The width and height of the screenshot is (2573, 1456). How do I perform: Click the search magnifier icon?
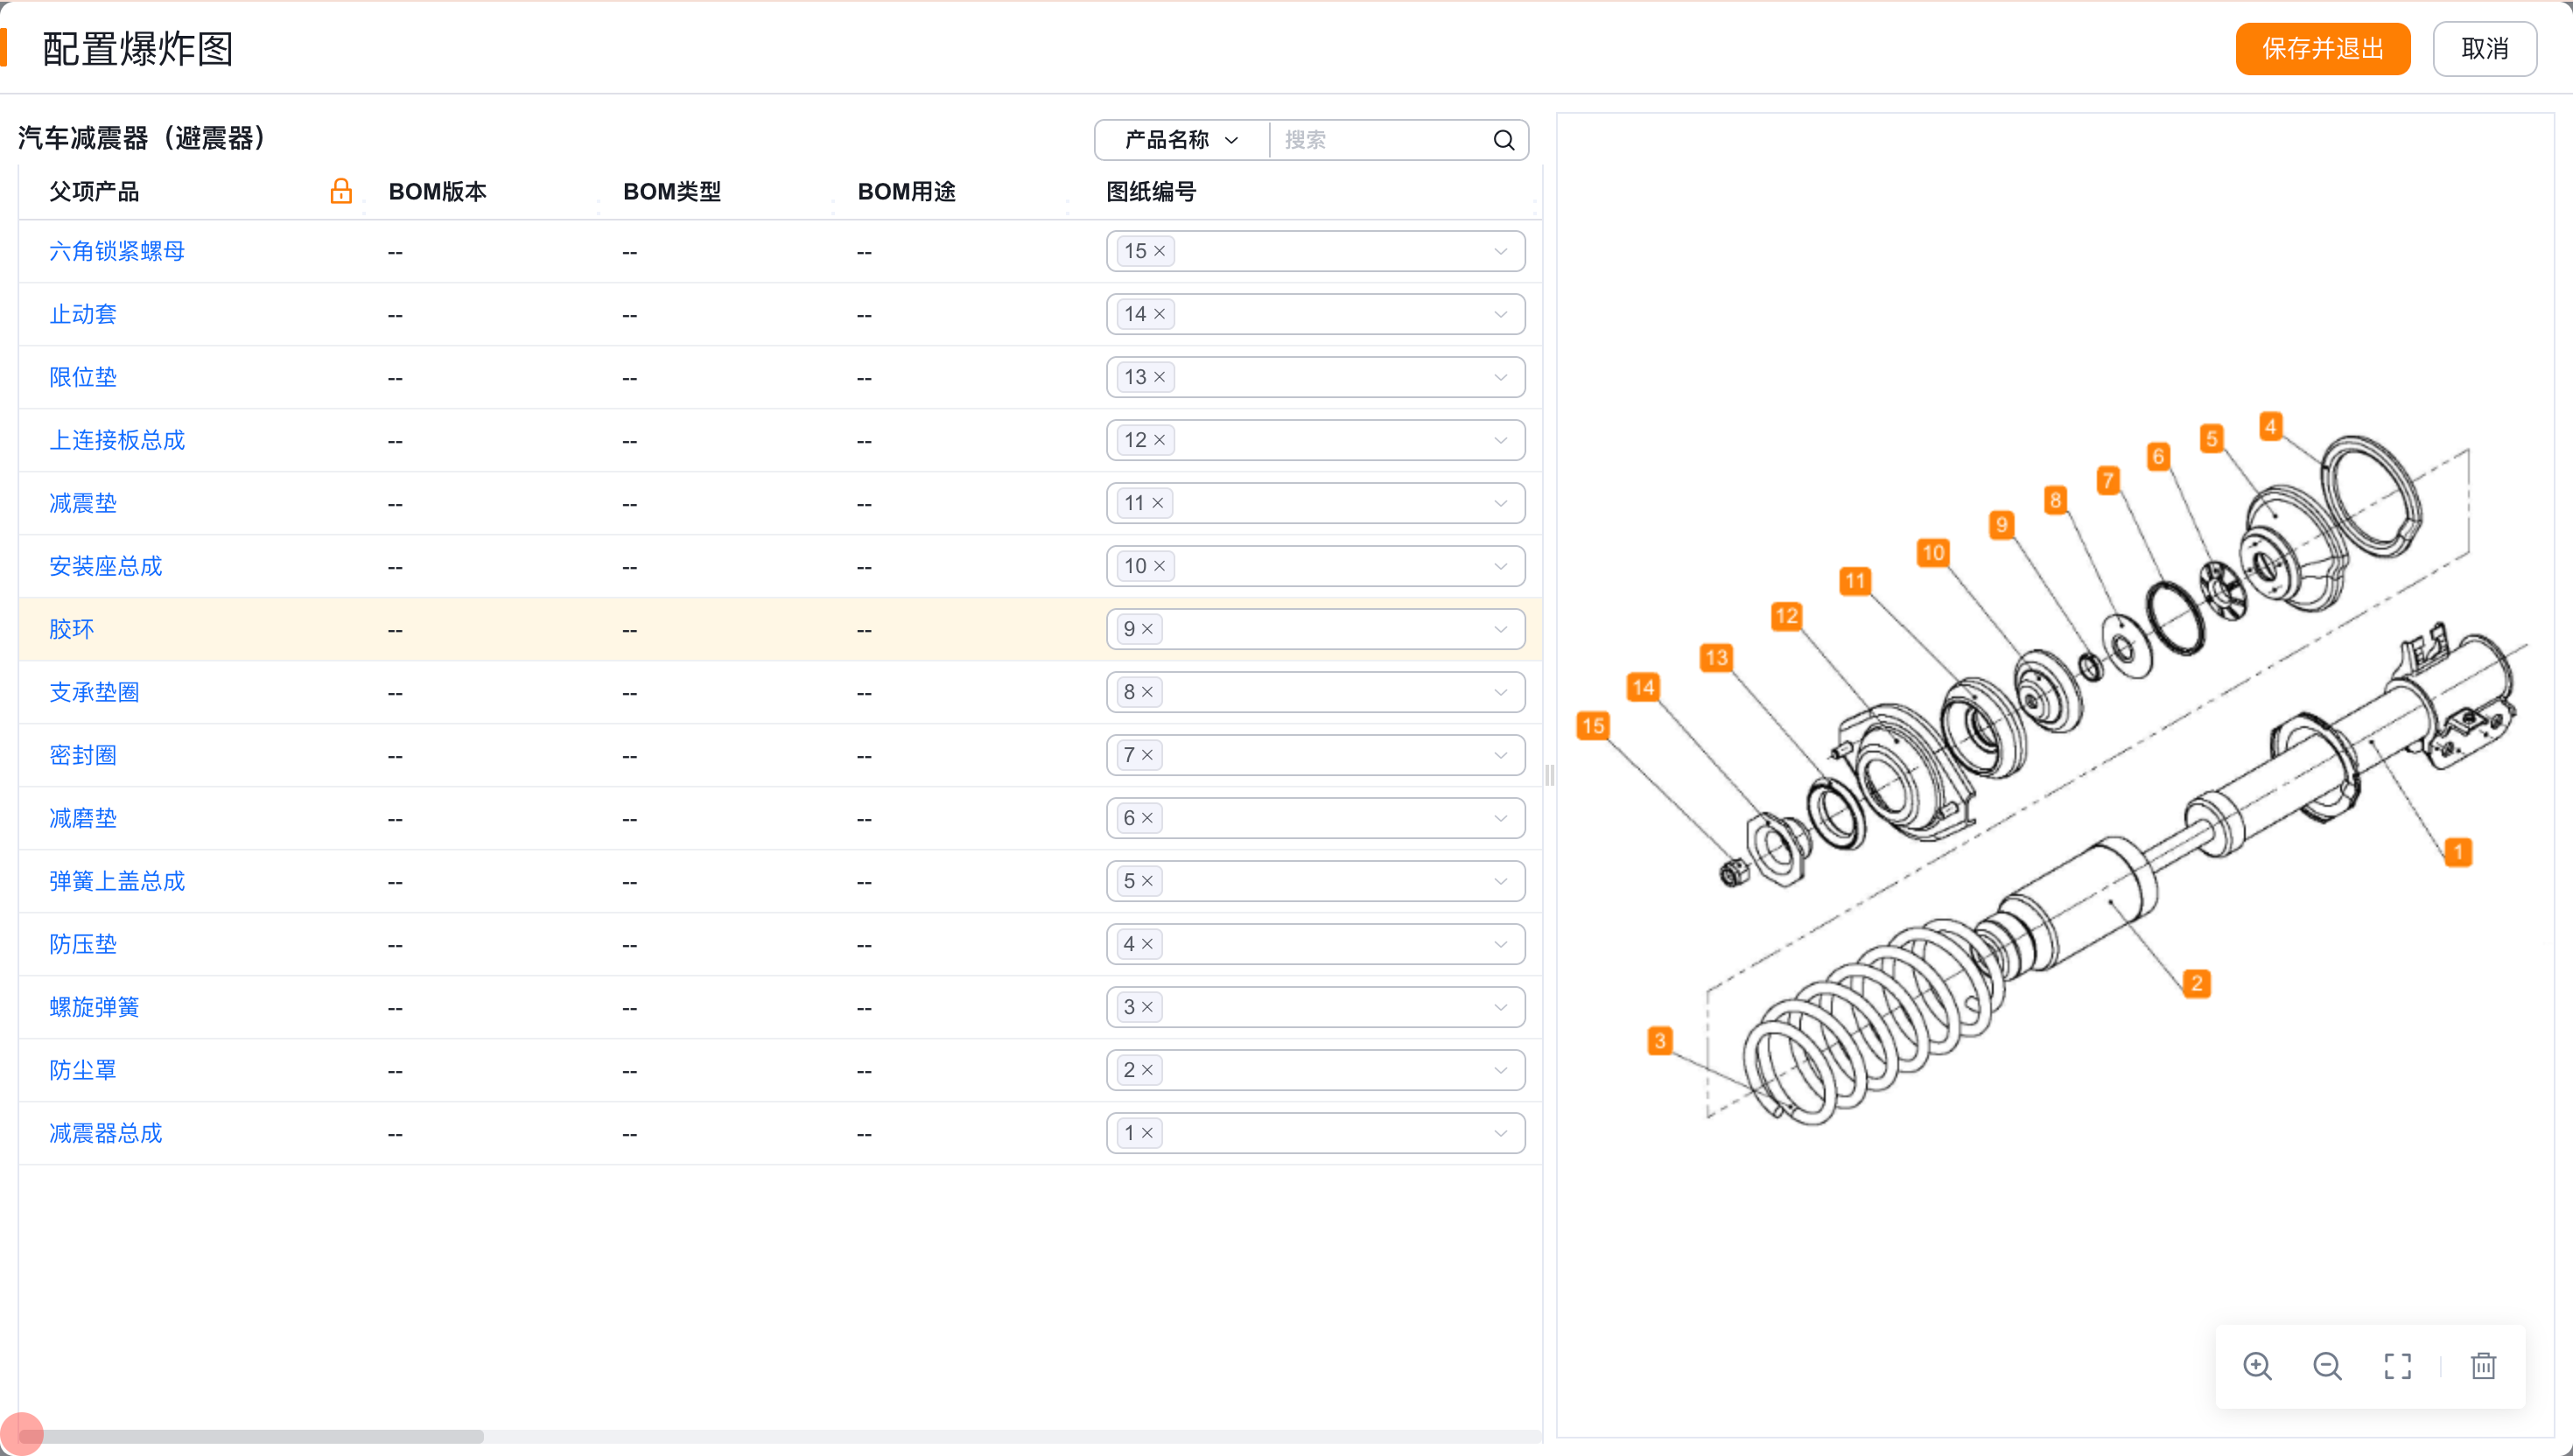click(x=1503, y=140)
